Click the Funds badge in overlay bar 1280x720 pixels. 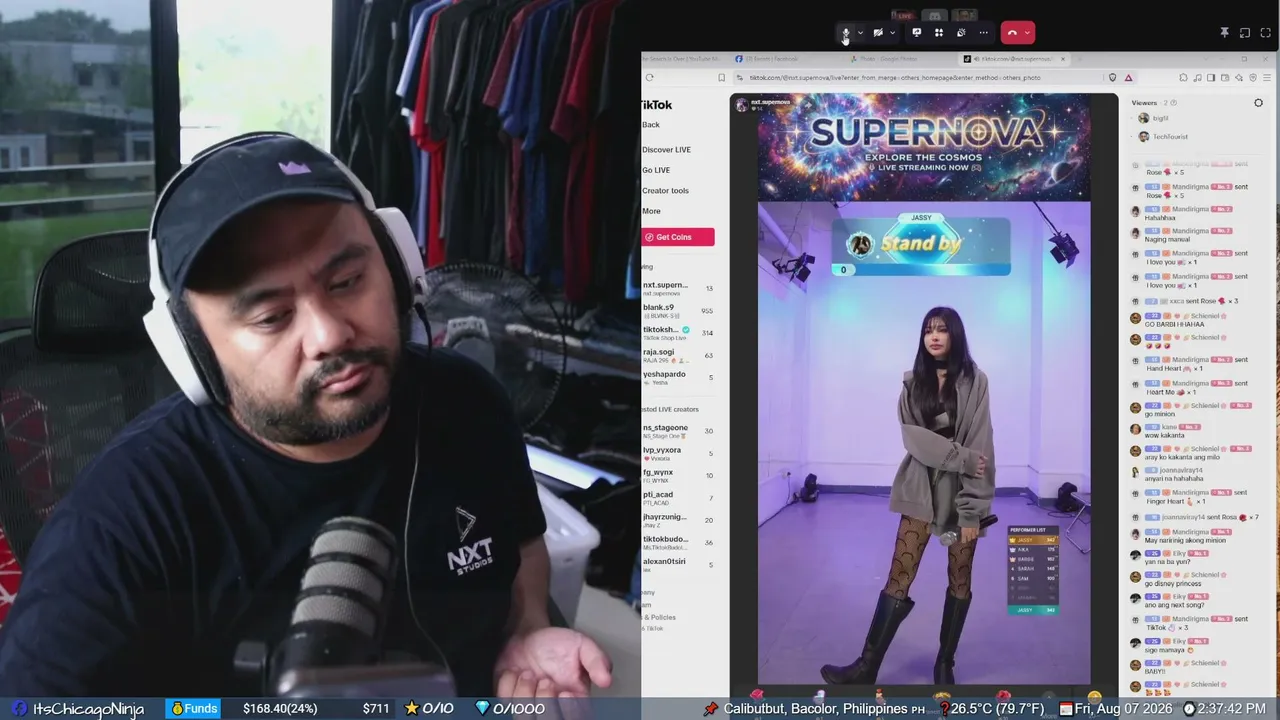click(x=193, y=708)
